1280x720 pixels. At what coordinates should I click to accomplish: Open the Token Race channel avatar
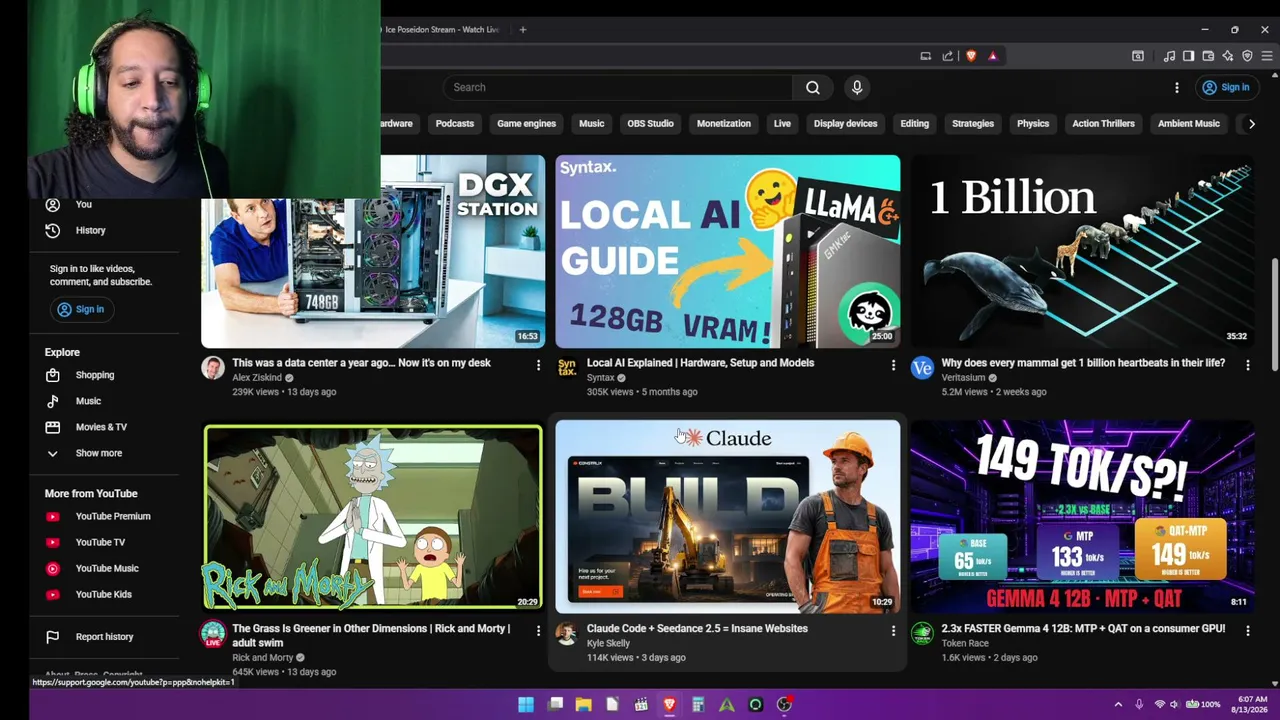pyautogui.click(x=922, y=634)
